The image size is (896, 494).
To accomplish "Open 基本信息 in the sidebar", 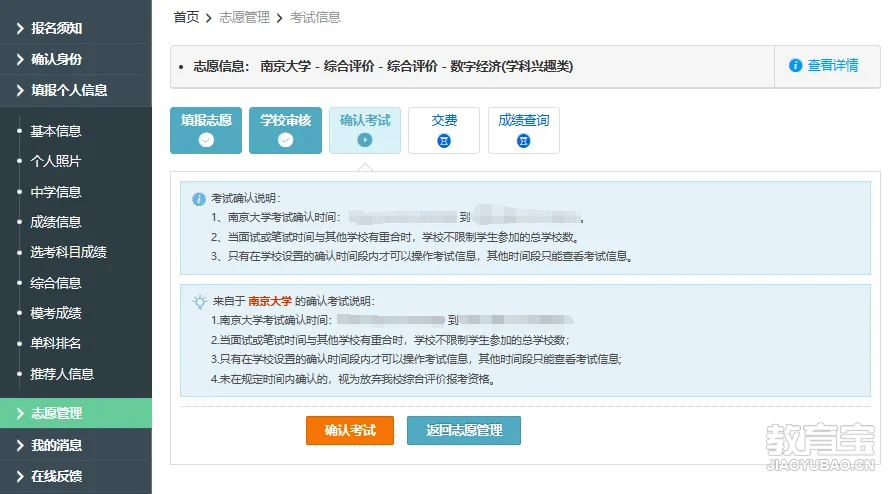I will tap(55, 131).
